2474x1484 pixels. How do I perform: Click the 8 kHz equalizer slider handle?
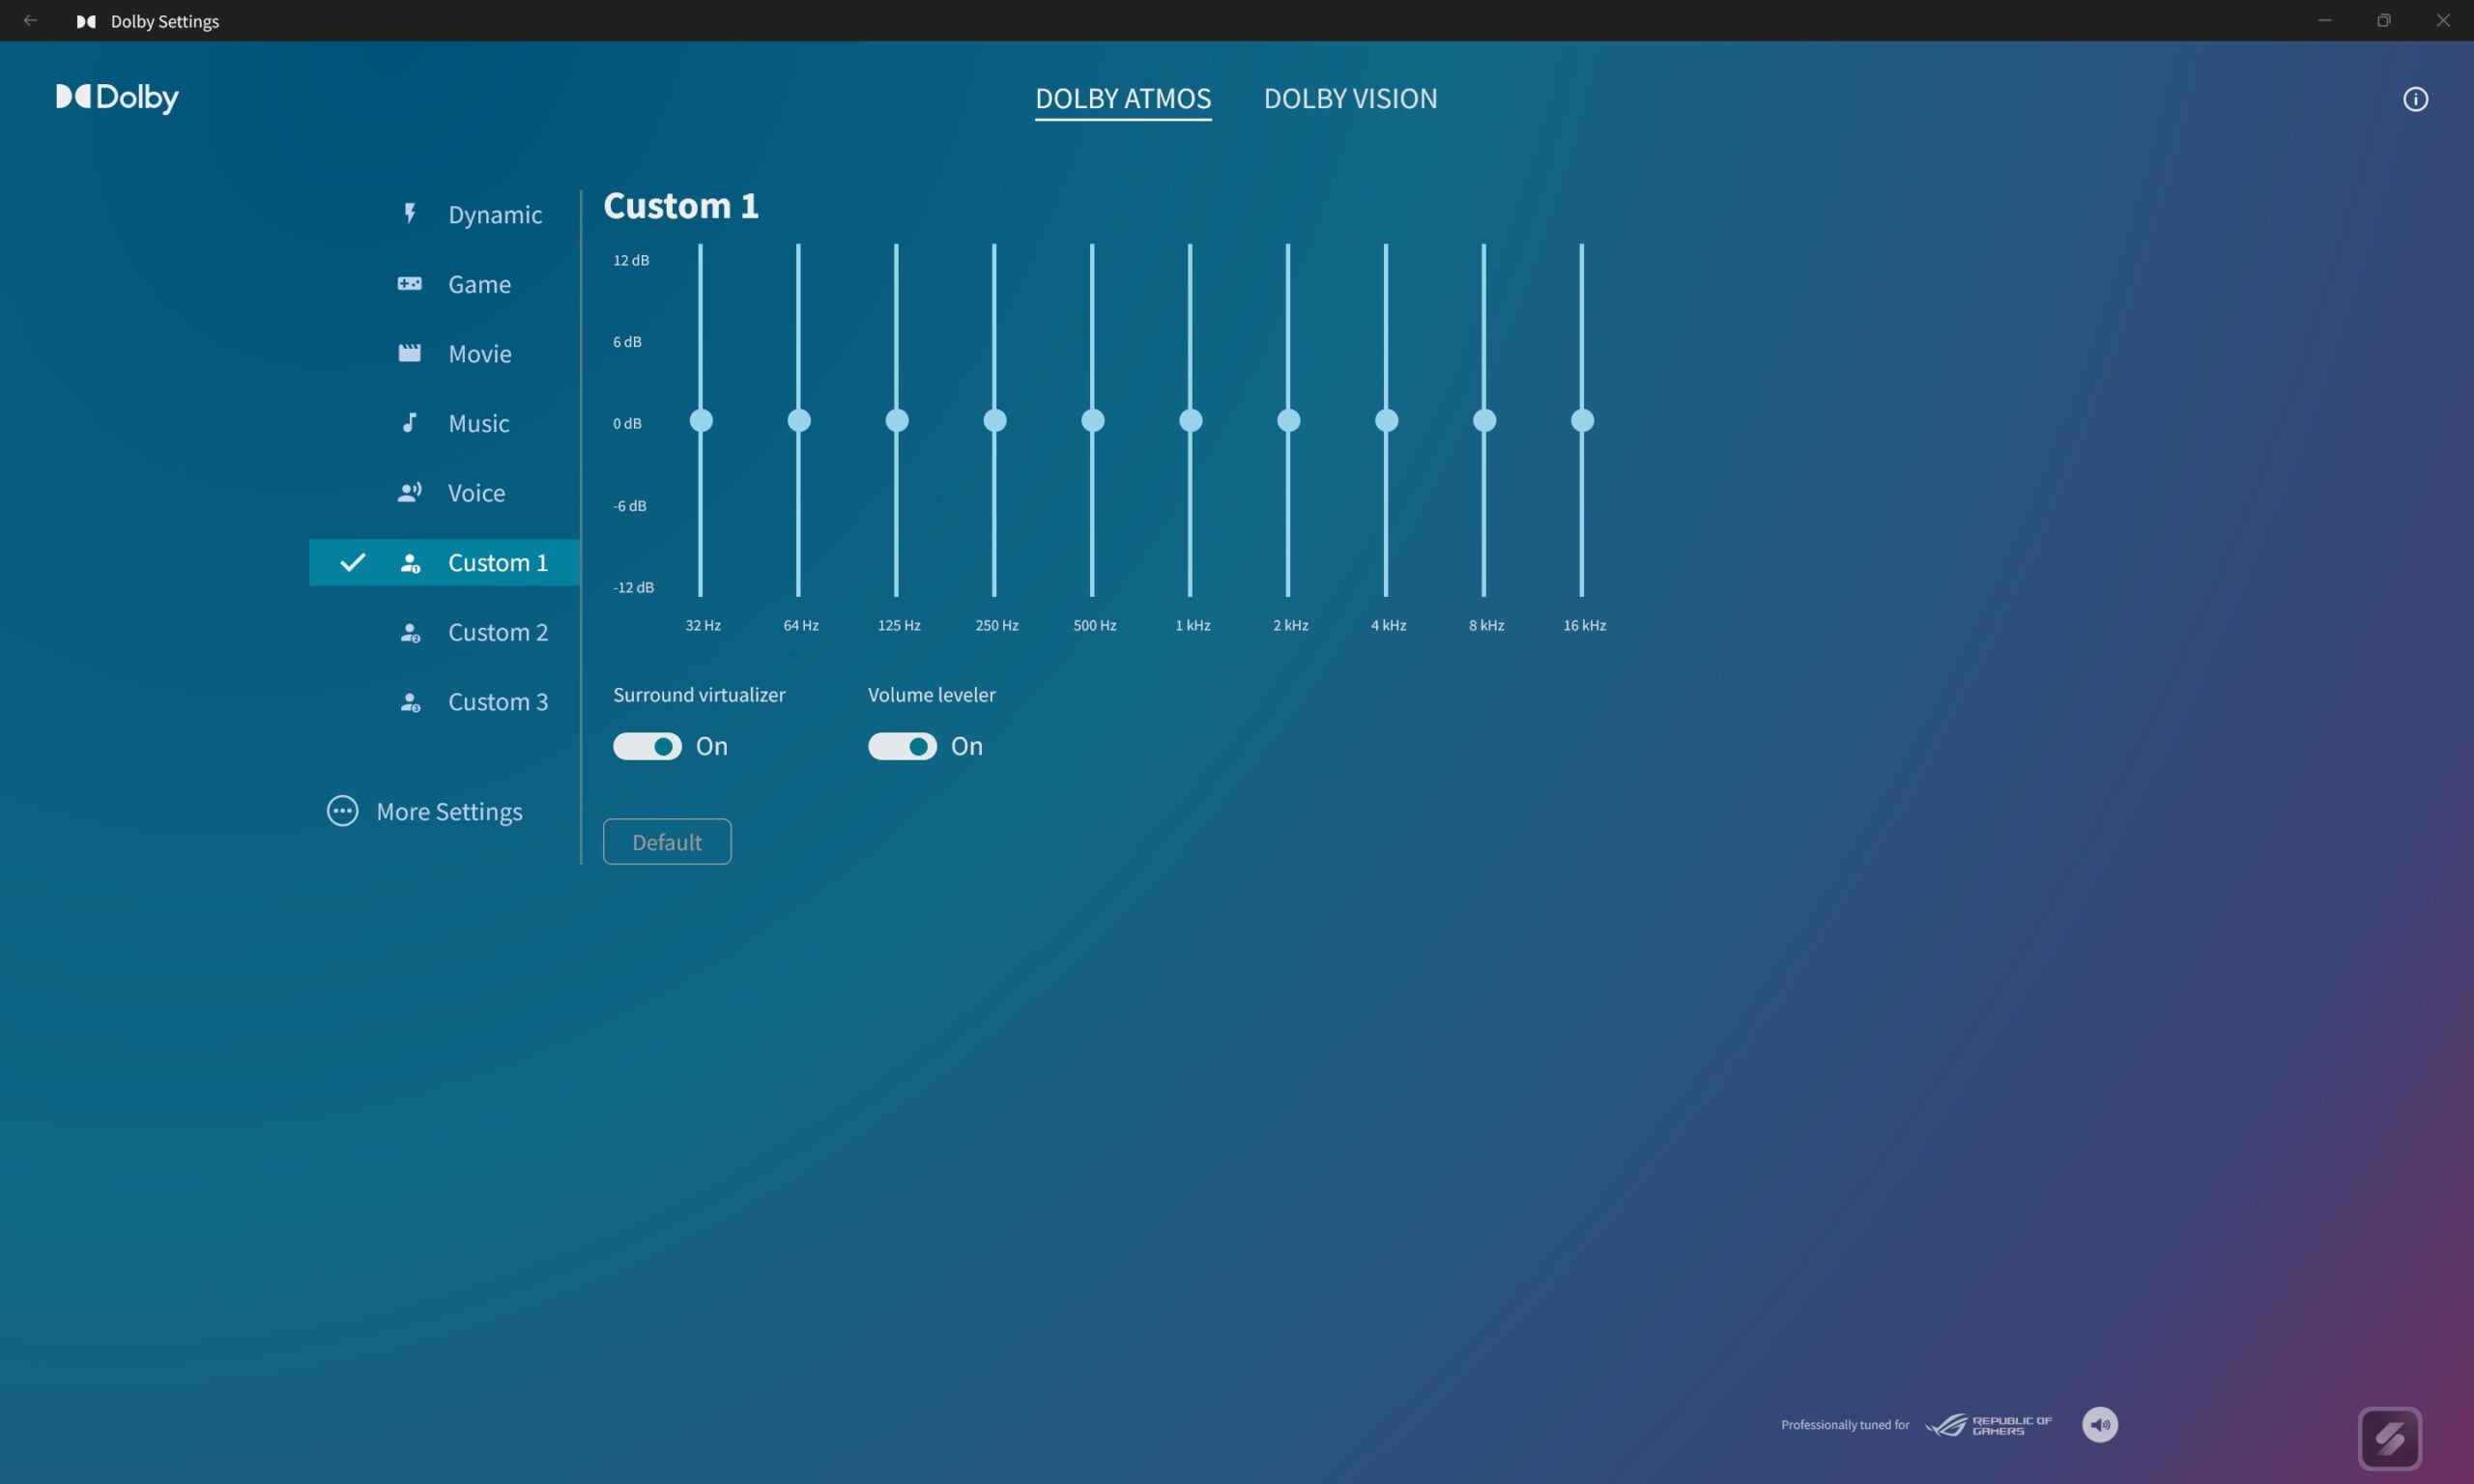point(1485,421)
